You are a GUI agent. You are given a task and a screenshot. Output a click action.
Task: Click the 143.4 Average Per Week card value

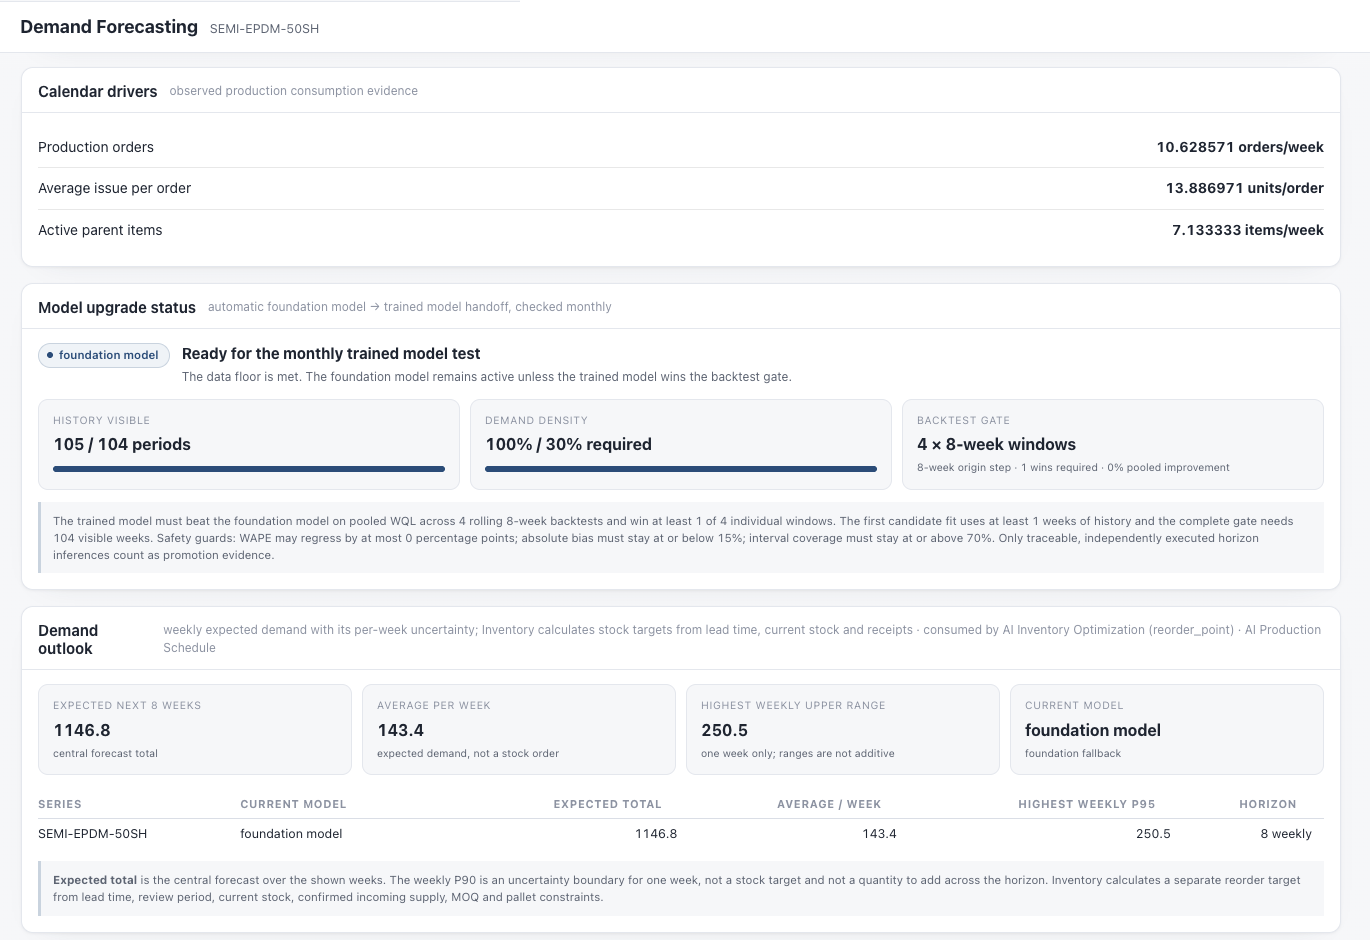pyautogui.click(x=401, y=730)
